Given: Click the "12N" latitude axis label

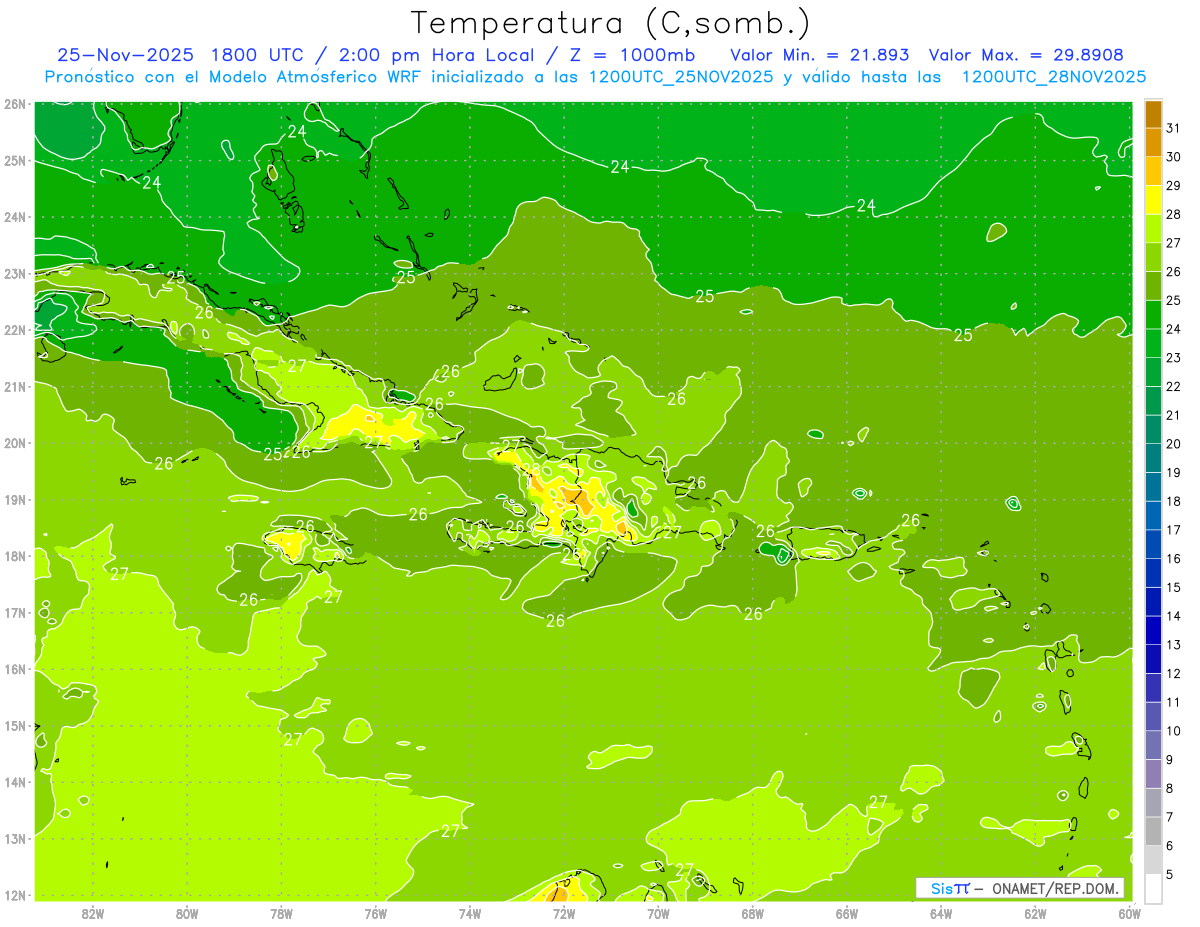Looking at the screenshot, I should click(x=15, y=895).
